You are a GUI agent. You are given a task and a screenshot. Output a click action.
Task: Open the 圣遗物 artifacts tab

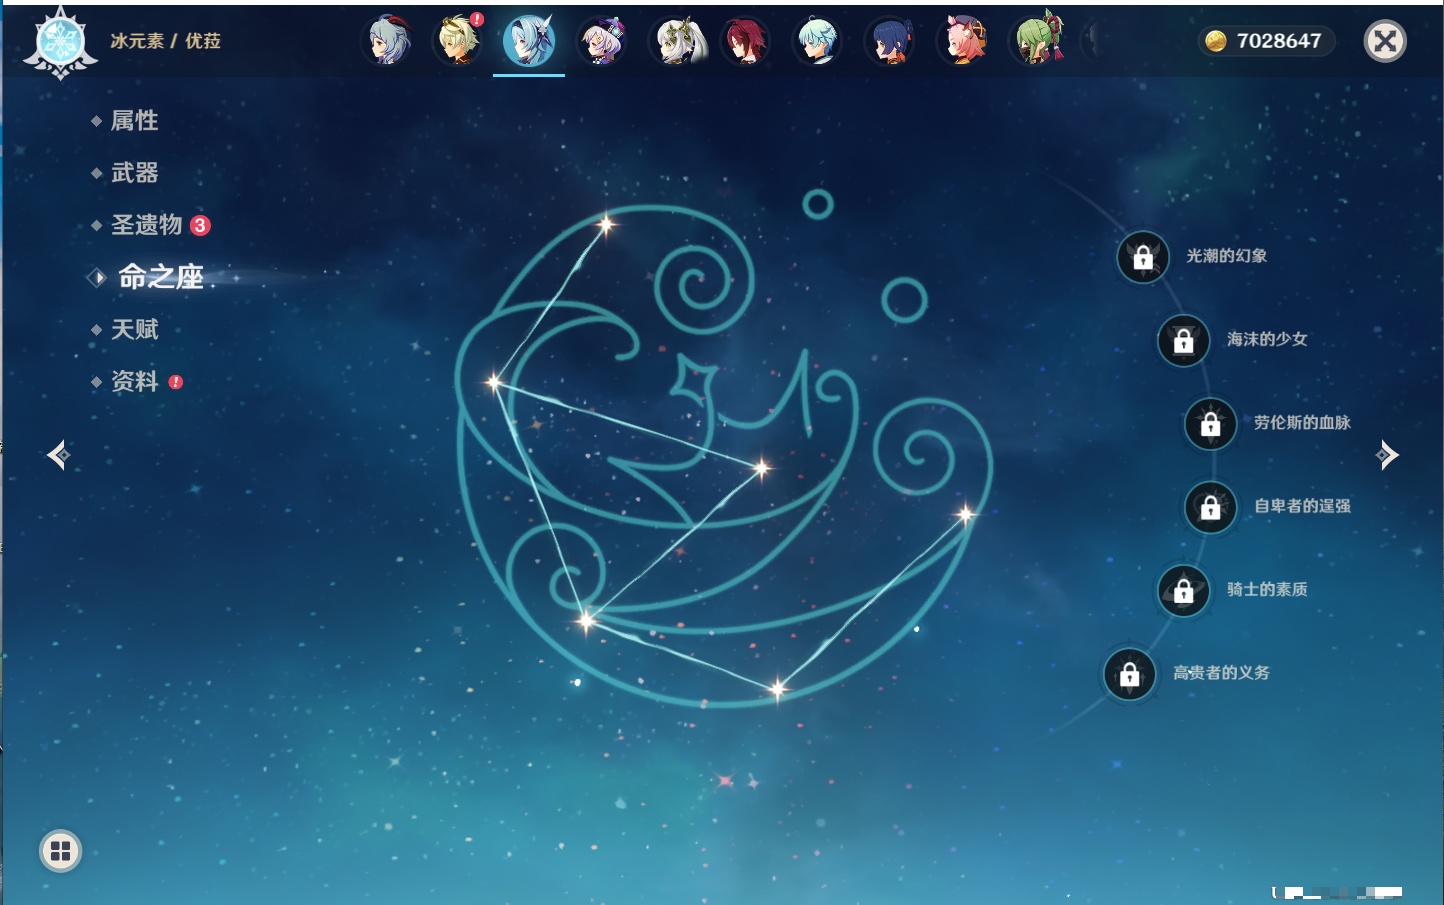click(147, 225)
